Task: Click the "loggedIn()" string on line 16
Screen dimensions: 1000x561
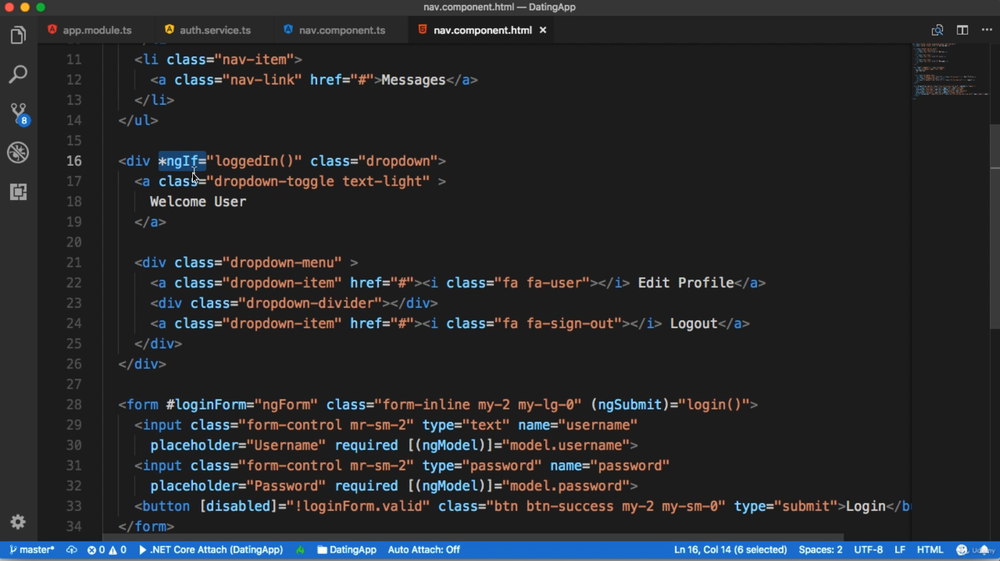Action: coord(254,161)
